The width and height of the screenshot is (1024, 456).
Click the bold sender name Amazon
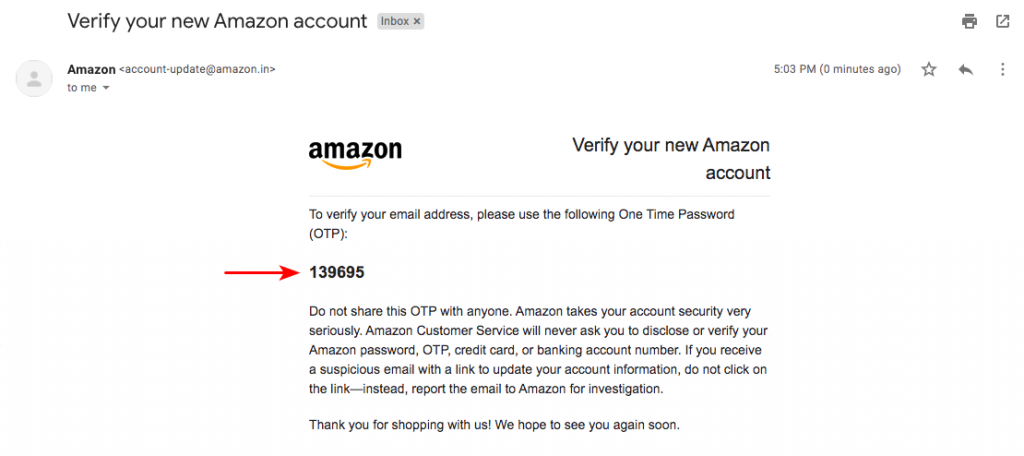pos(90,70)
